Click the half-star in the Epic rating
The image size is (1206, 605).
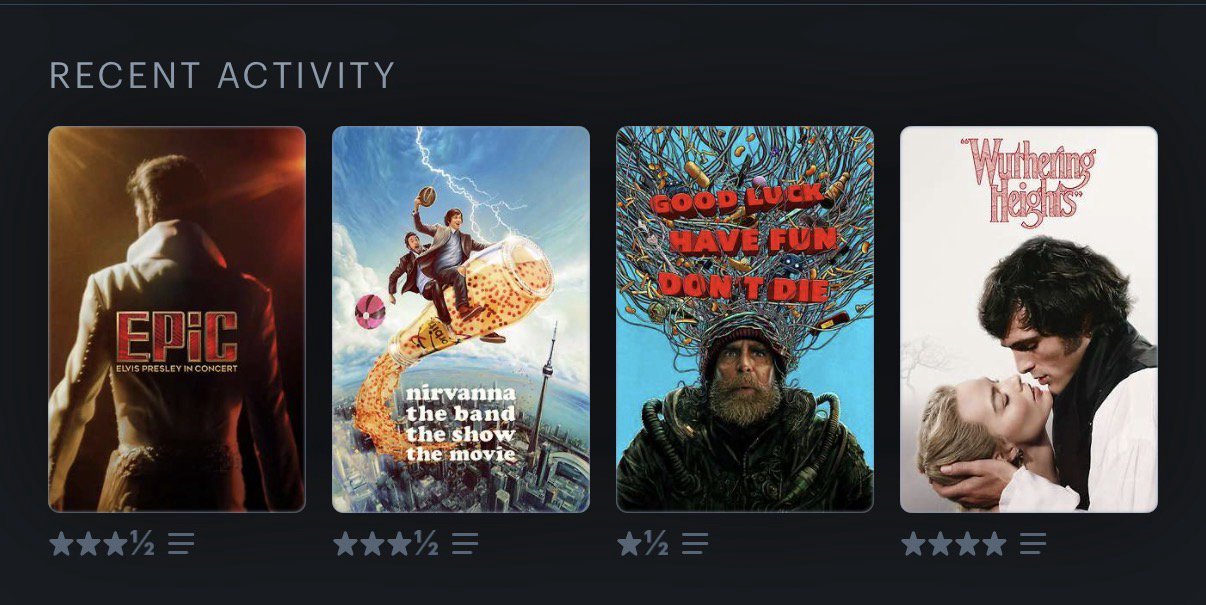pyautogui.click(x=142, y=544)
